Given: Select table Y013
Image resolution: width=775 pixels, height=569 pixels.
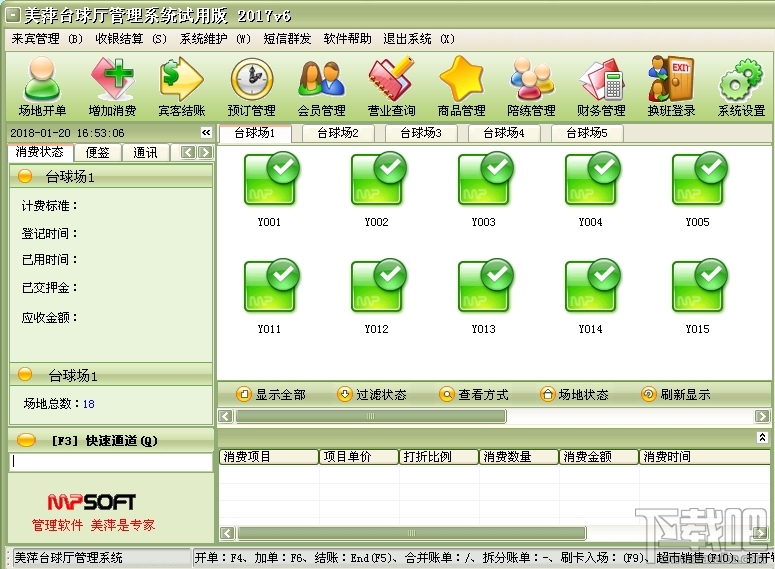Looking at the screenshot, I should (484, 297).
